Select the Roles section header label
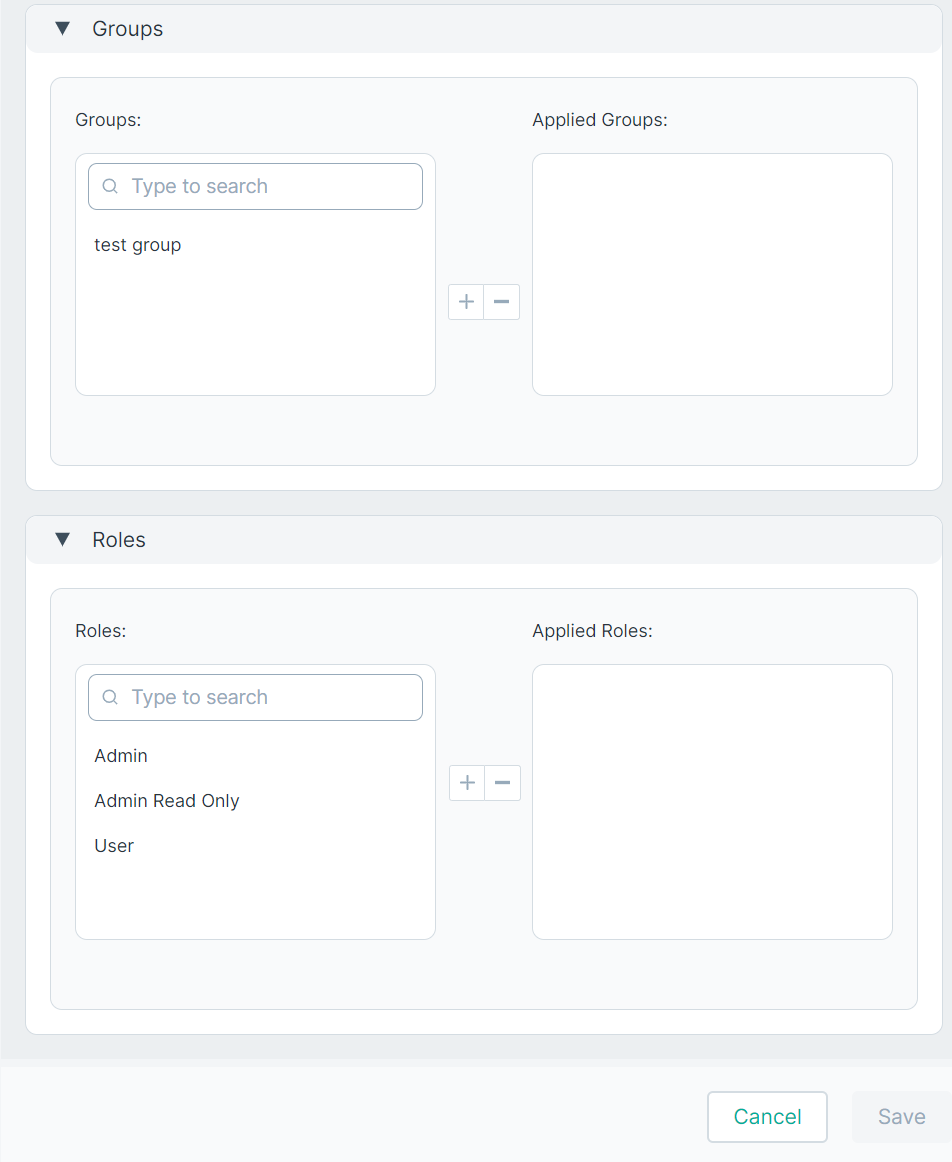The width and height of the screenshot is (952, 1162). (119, 540)
